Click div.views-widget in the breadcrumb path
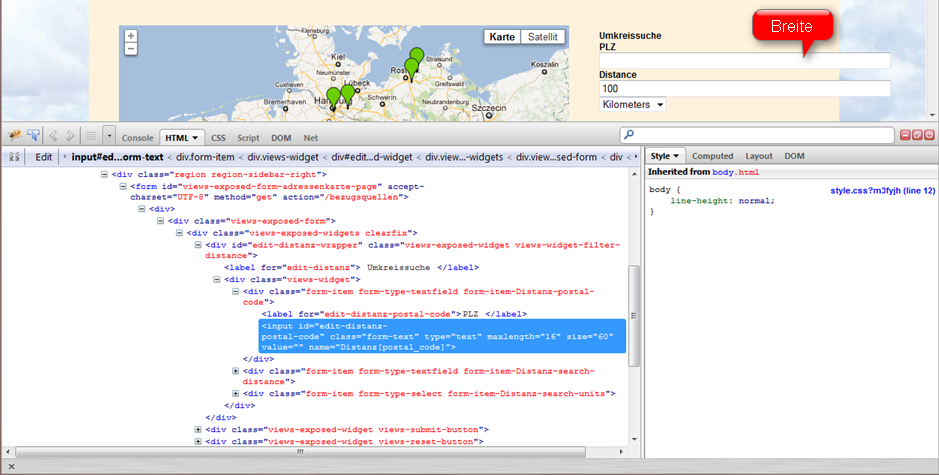This screenshot has height=475, width=939. (283, 157)
